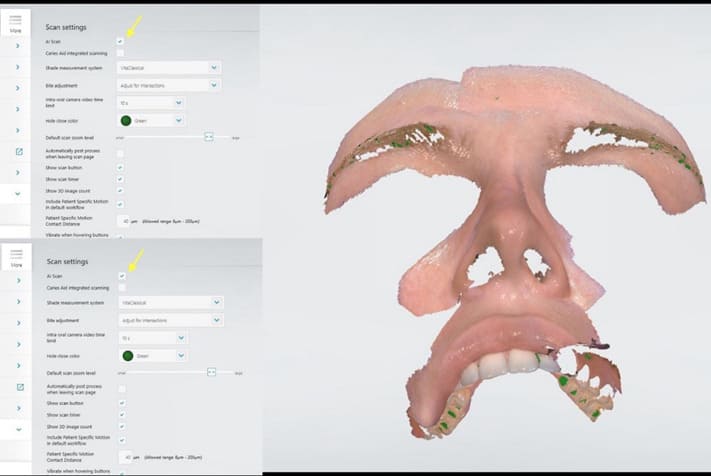This screenshot has height=476, width=711.
Task: Click the down chevron in the top sidebar
Action: [x=19, y=193]
